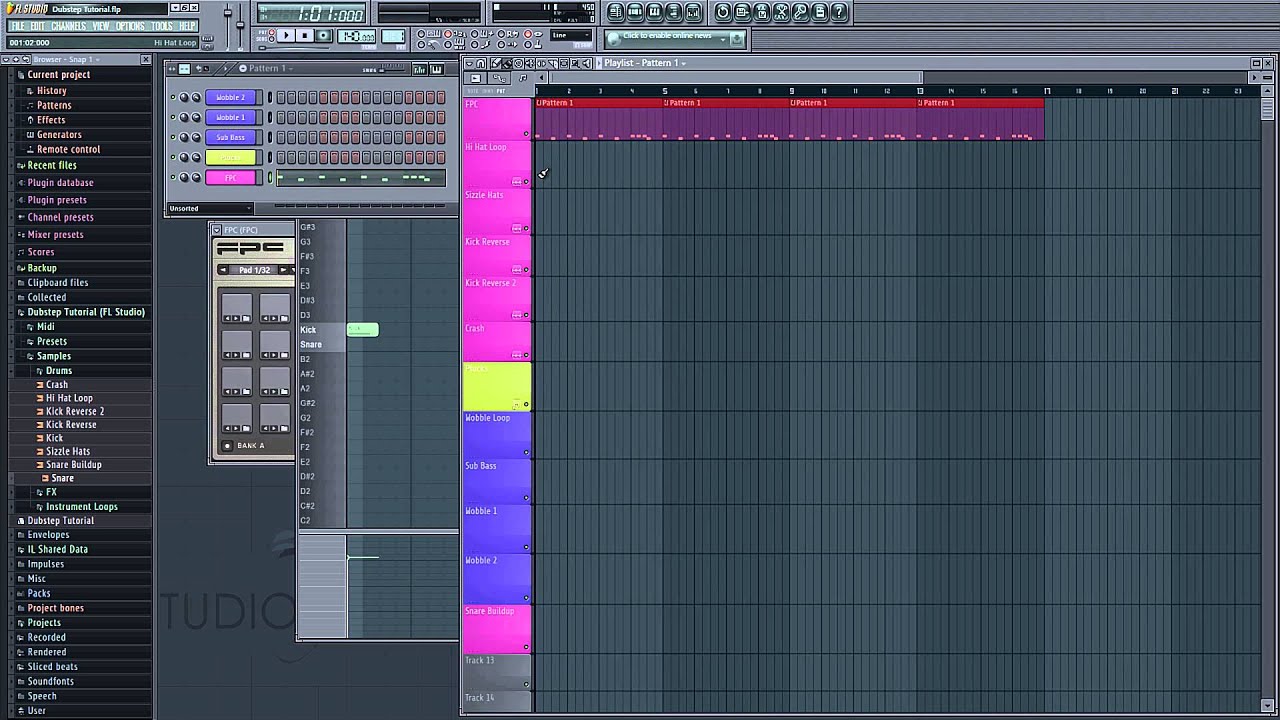Image resolution: width=1280 pixels, height=720 pixels.
Task: Show the Browser using its top toolbar icon
Action: coord(673,12)
